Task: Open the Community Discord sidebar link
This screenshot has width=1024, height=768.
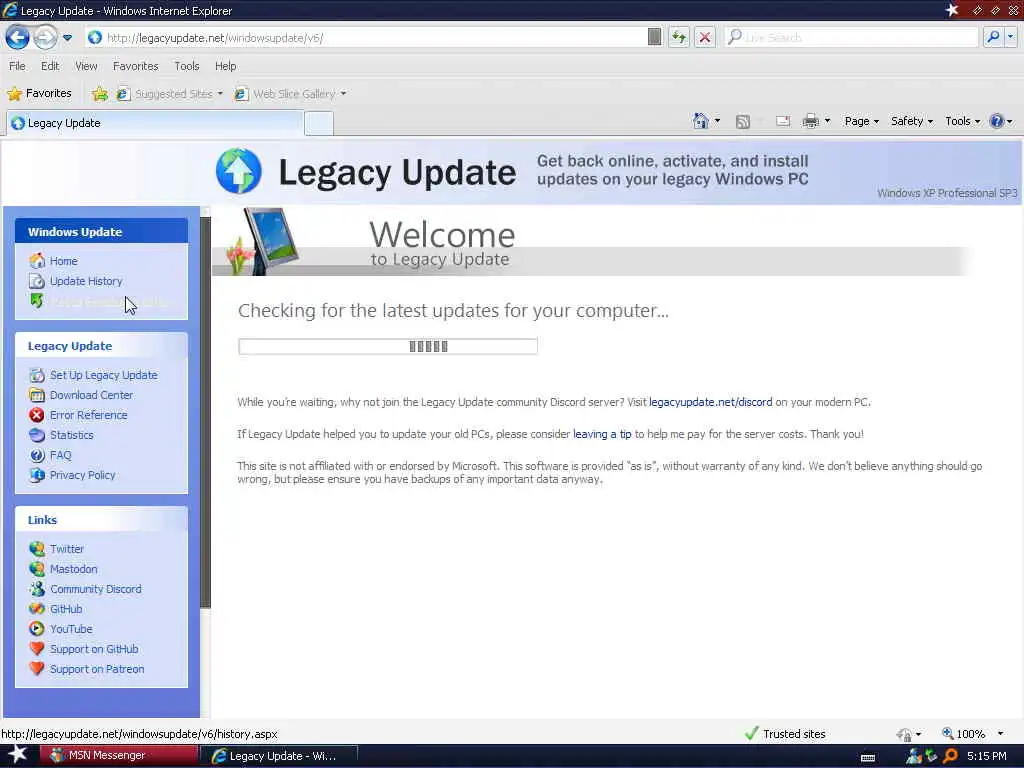Action: pos(95,589)
